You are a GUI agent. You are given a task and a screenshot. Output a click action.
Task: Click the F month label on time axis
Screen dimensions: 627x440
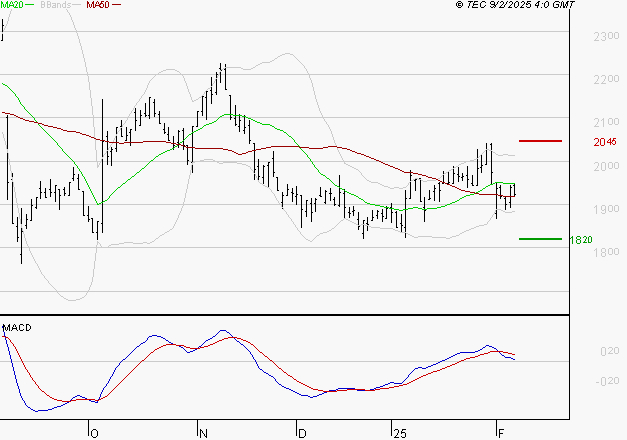[x=501, y=434]
